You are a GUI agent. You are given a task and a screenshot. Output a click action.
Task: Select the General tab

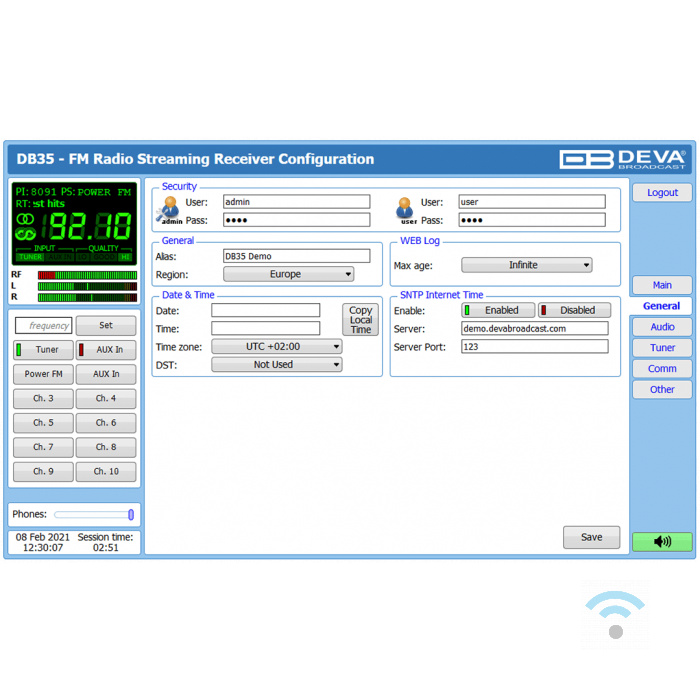click(x=661, y=306)
